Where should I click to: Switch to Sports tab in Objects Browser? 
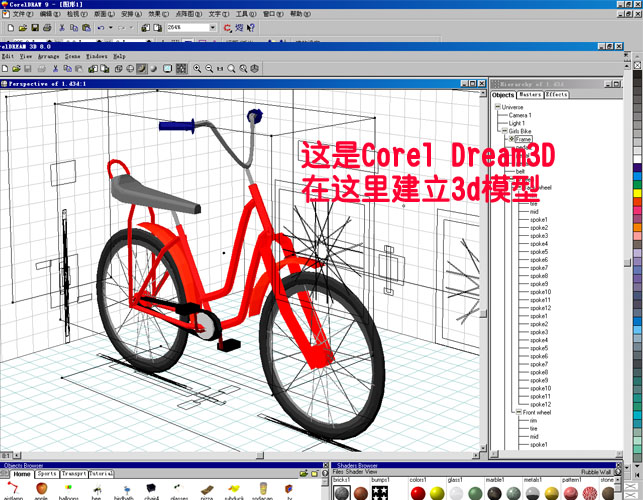coord(47,474)
